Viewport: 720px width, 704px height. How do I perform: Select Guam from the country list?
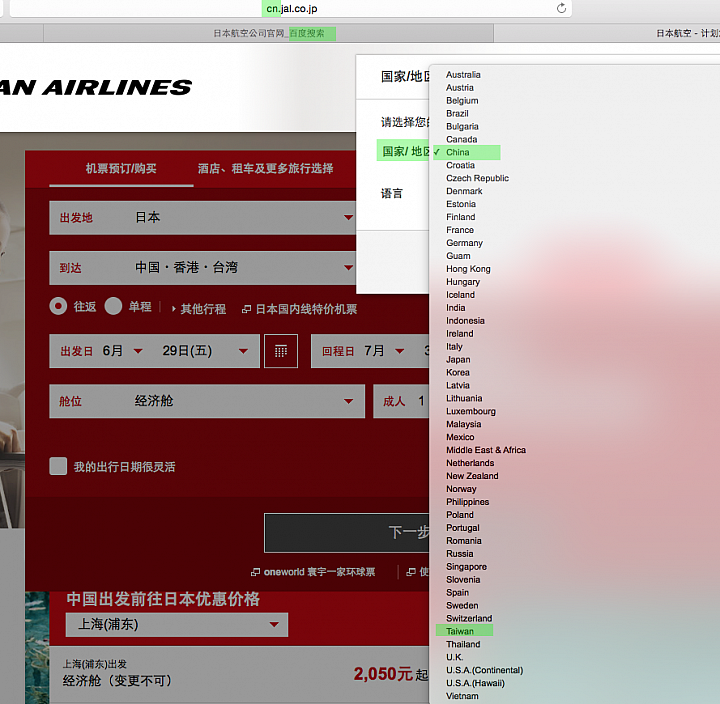[458, 256]
